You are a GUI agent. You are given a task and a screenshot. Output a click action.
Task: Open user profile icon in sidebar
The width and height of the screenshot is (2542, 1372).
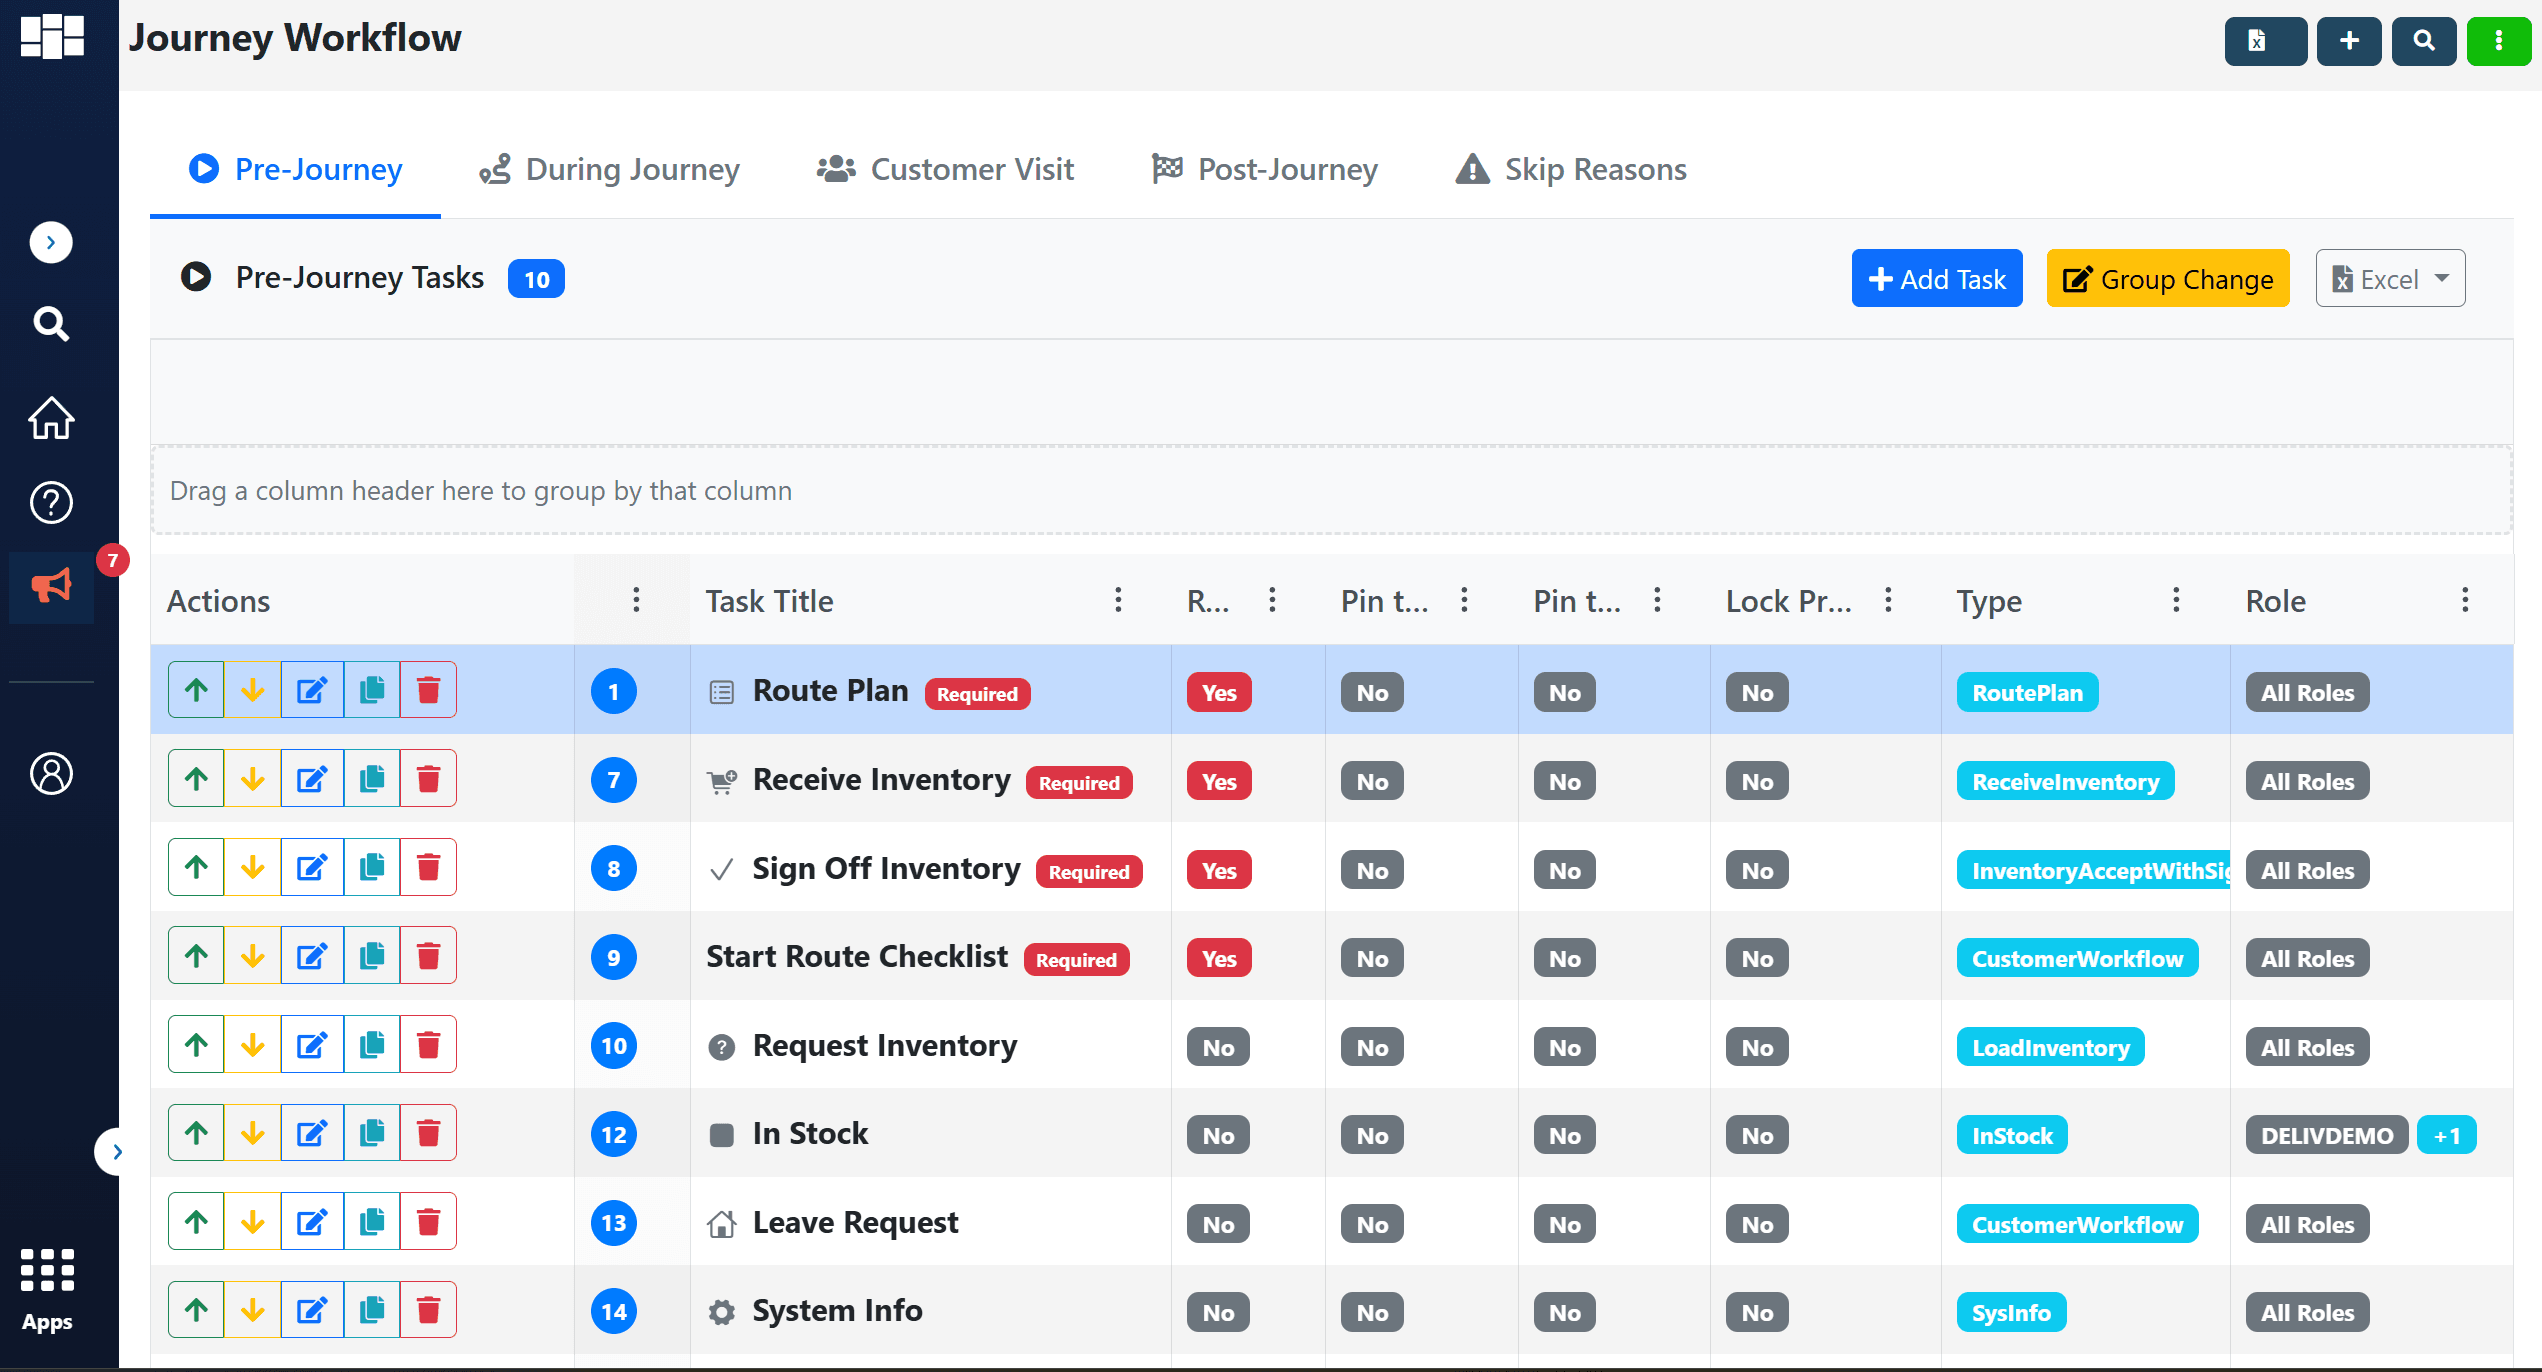[x=51, y=773]
